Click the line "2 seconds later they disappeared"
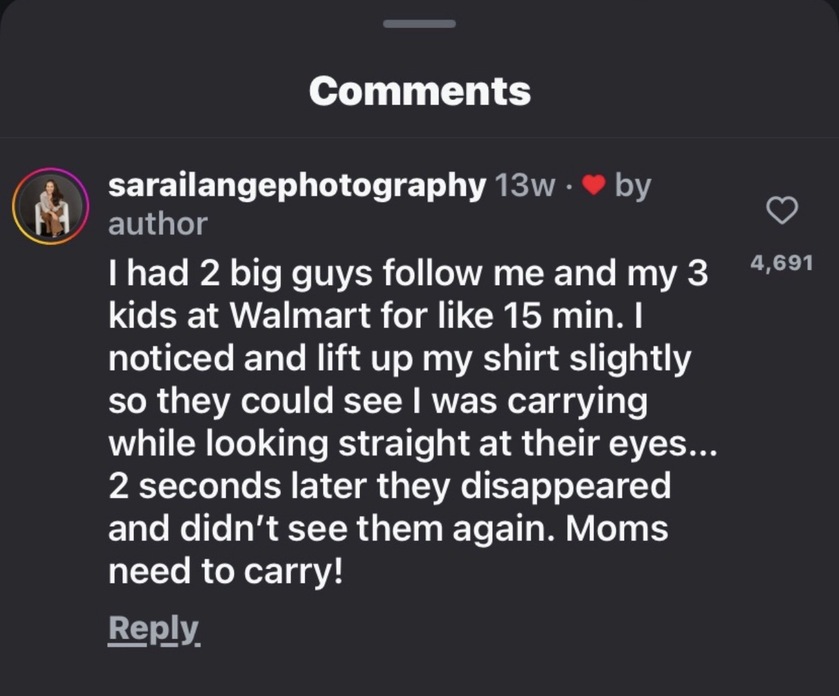The width and height of the screenshot is (839, 696). (389, 487)
